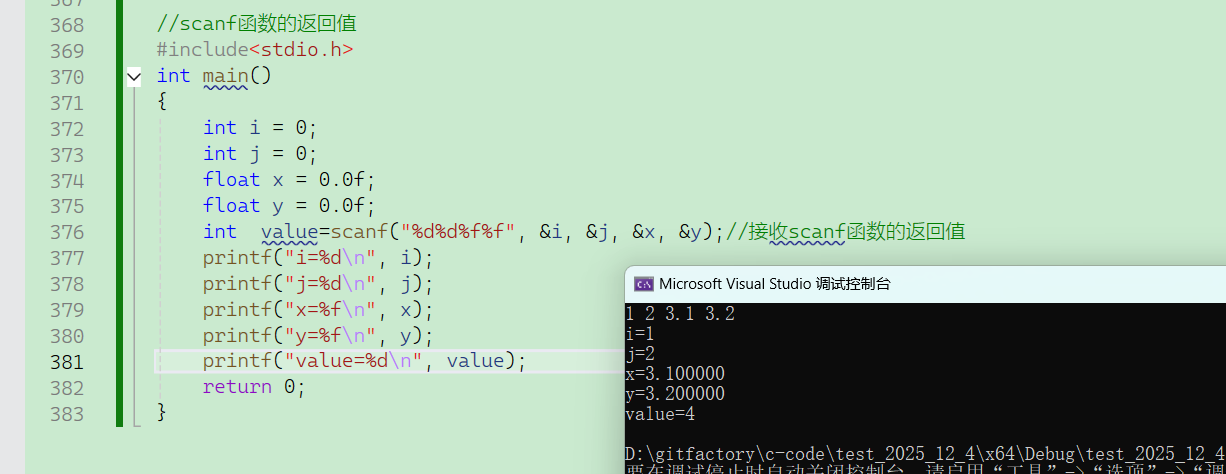Click the "%d%d%f%f" format string
This screenshot has height=474, width=1226.
(x=458, y=232)
